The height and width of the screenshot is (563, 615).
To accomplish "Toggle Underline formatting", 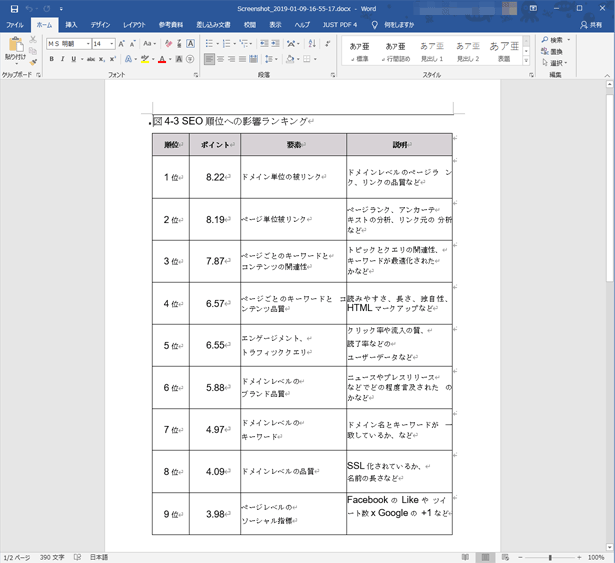I will click(x=73, y=59).
